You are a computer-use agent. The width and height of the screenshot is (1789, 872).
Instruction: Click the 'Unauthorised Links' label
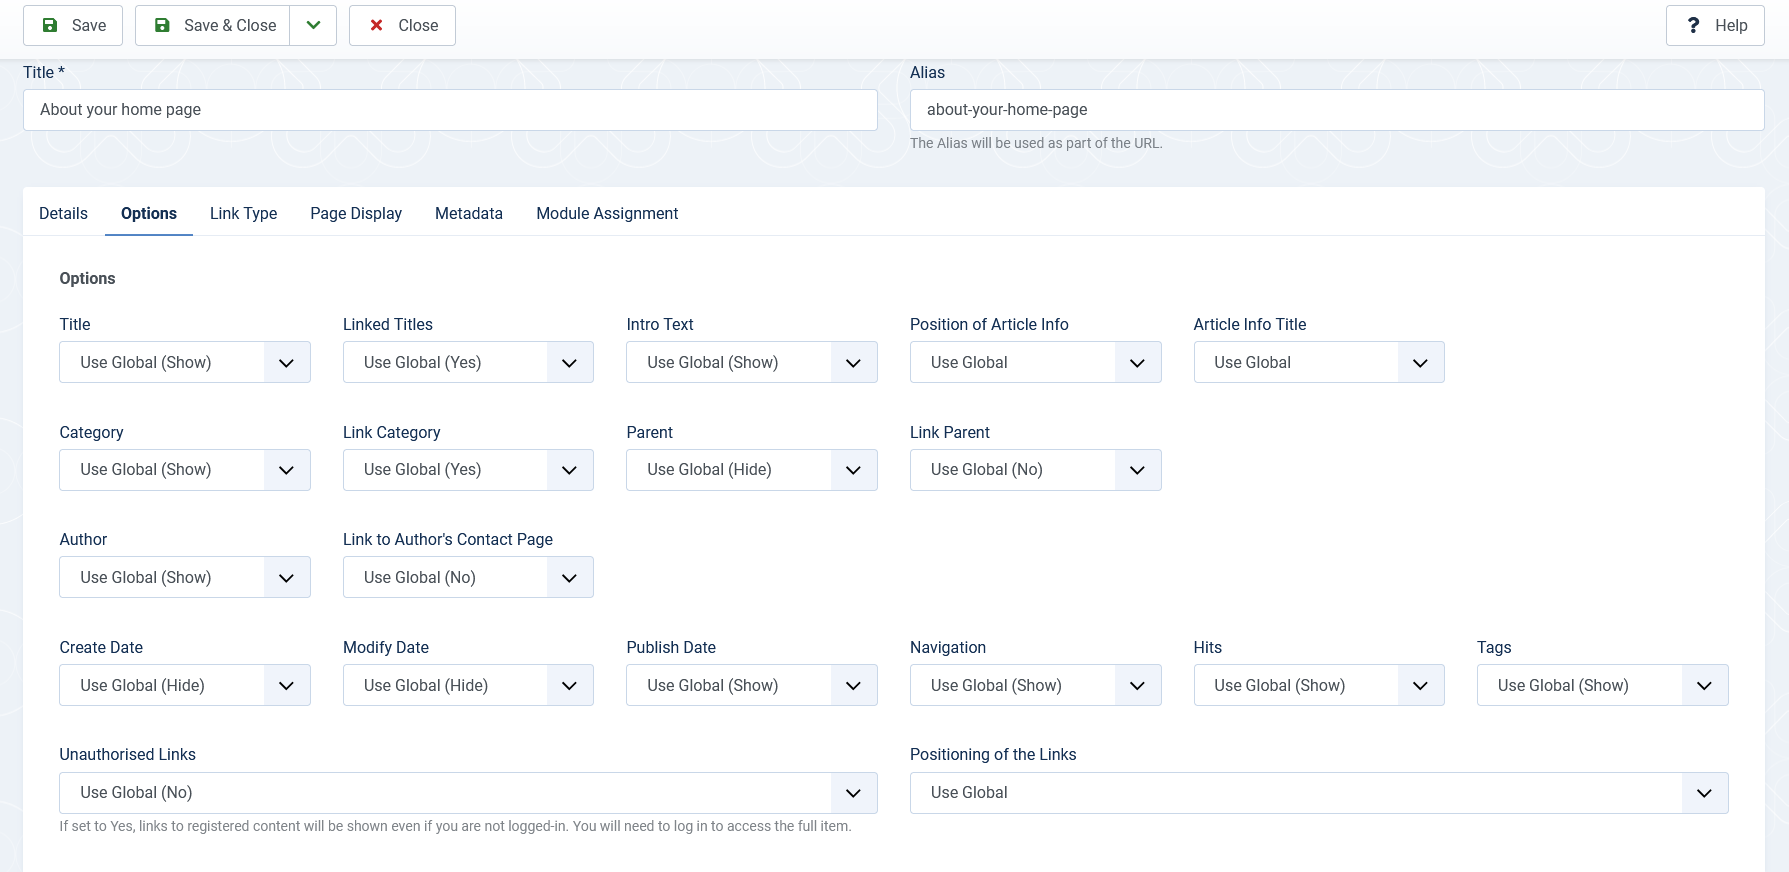pos(127,754)
